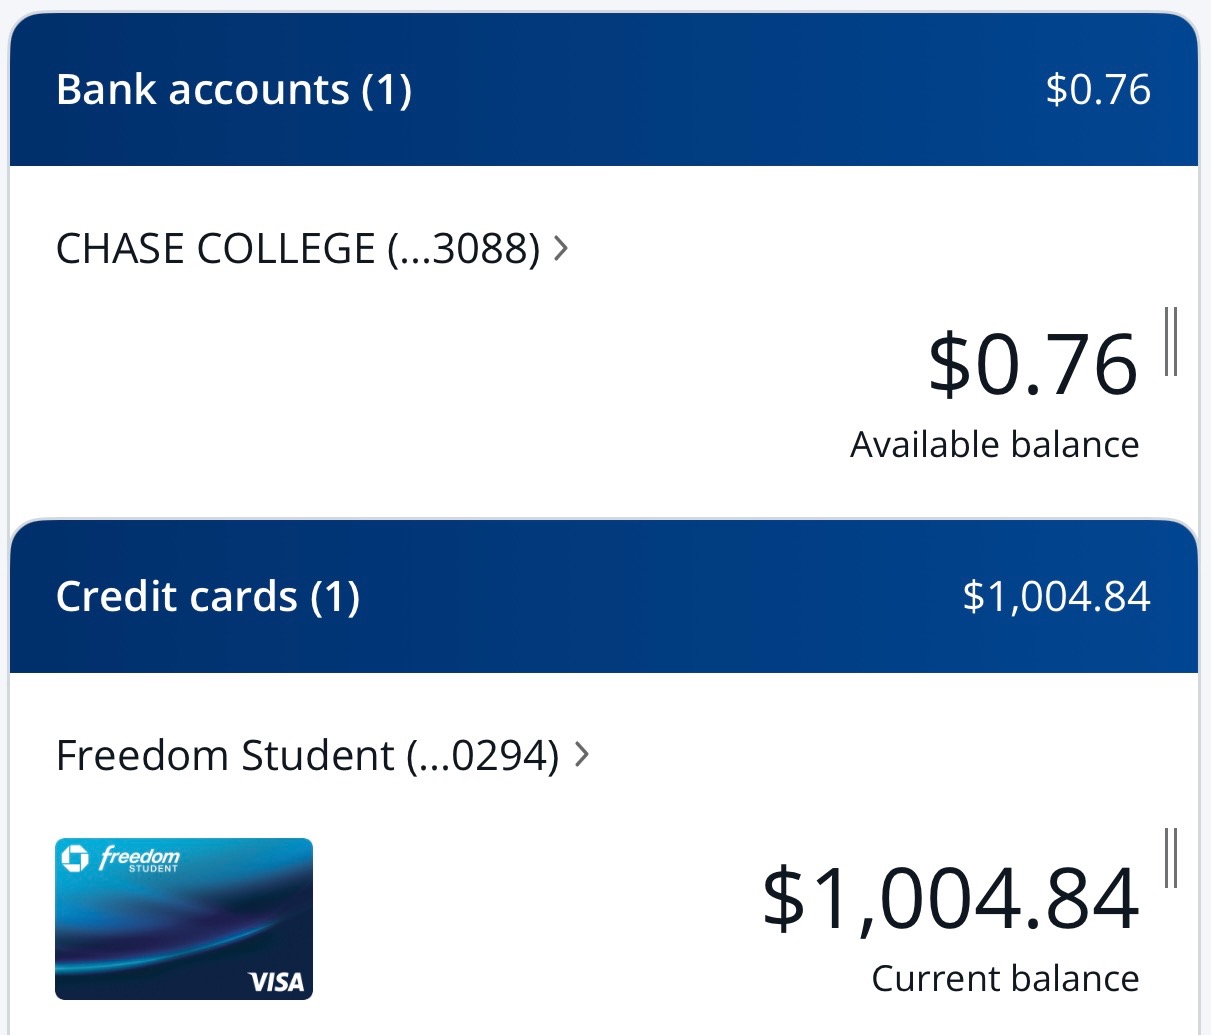Click the $0.76 total in Bank accounts header
This screenshot has width=1211, height=1035.
click(1098, 89)
